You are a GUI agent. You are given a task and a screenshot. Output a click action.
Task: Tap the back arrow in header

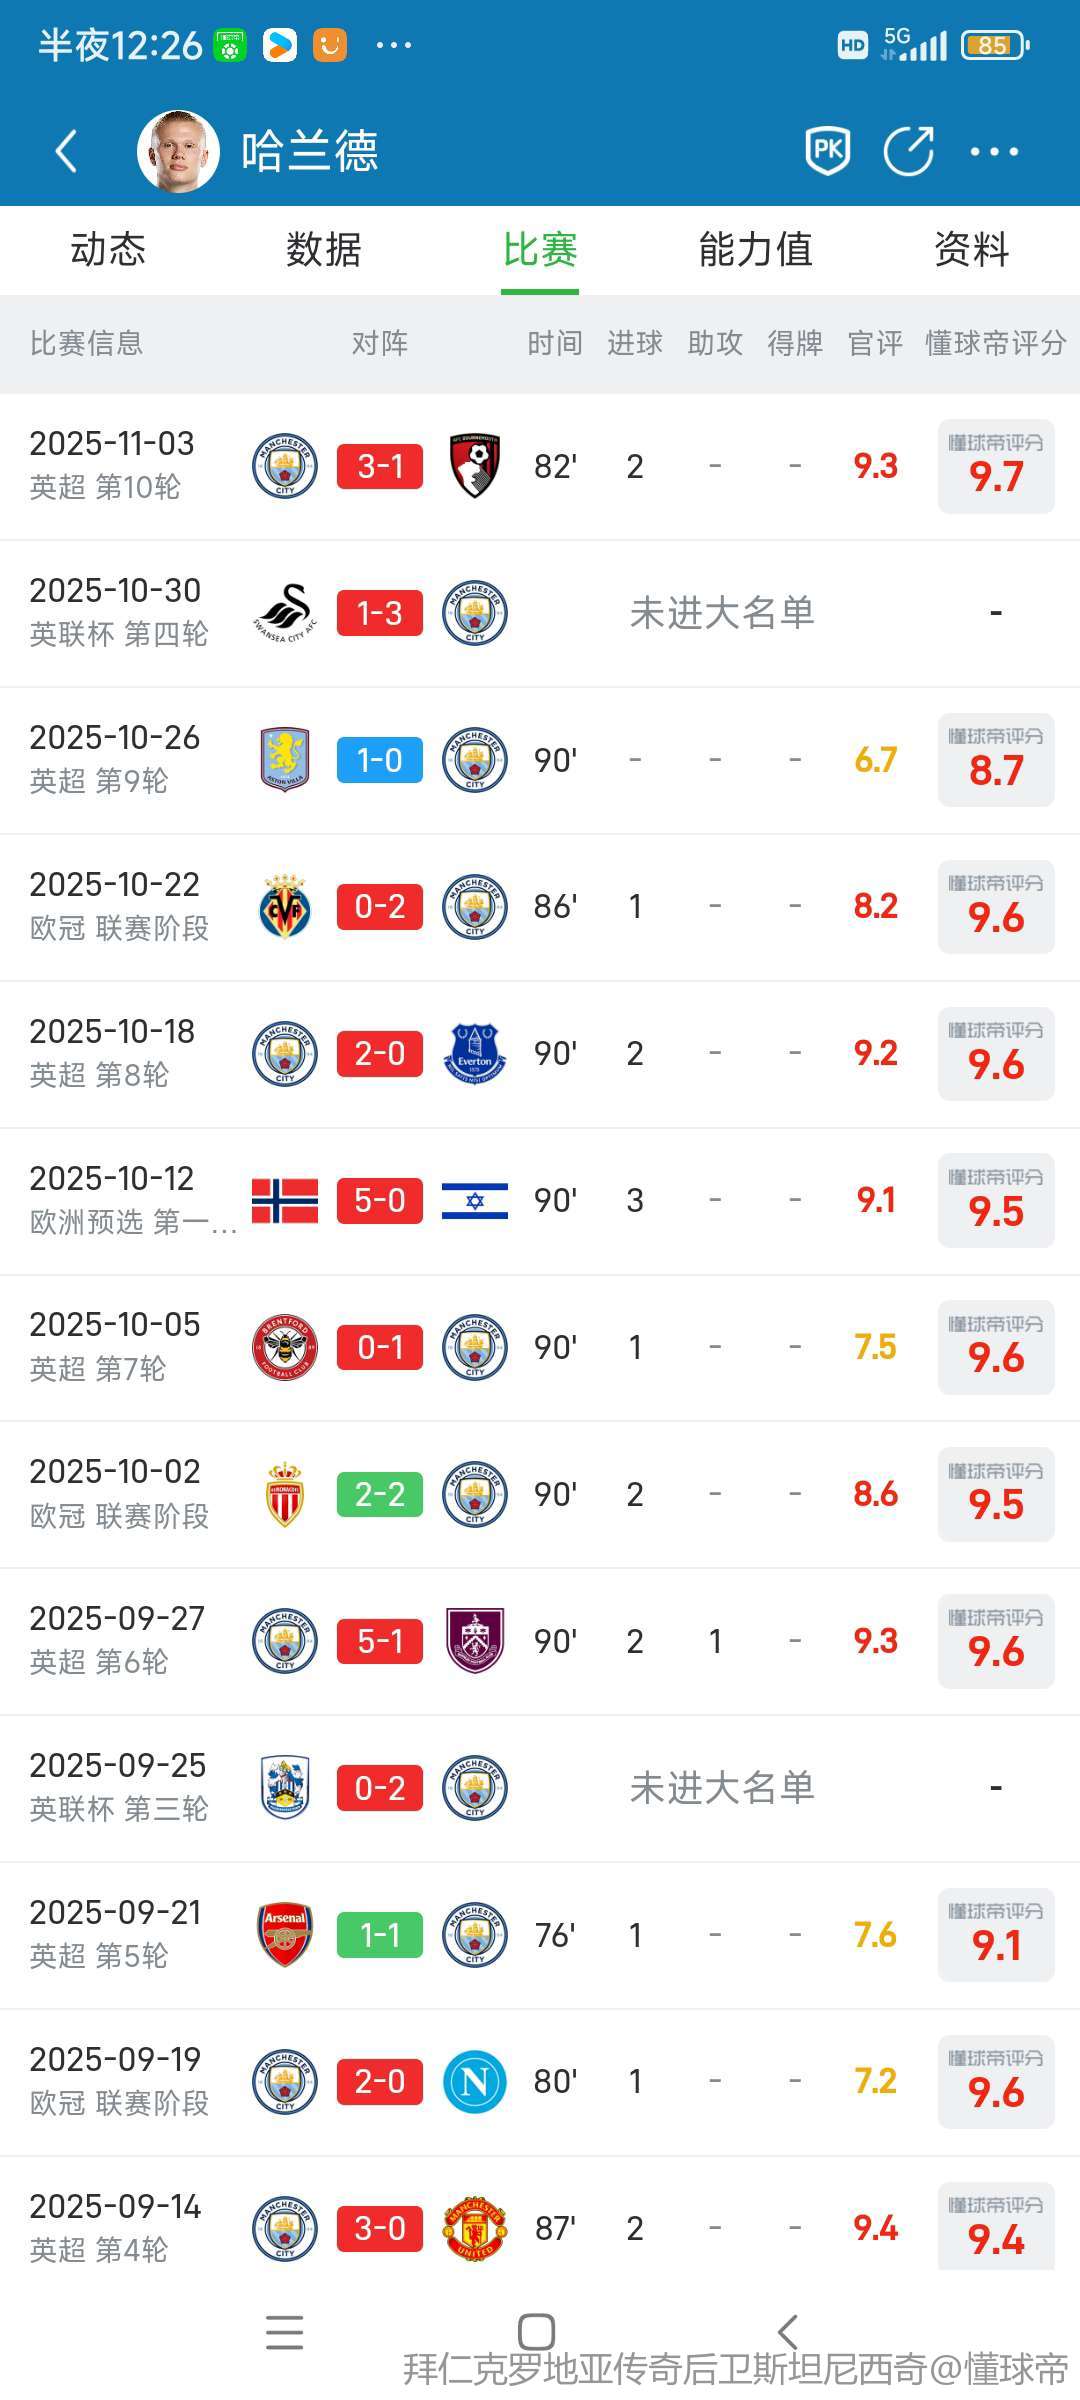click(66, 152)
